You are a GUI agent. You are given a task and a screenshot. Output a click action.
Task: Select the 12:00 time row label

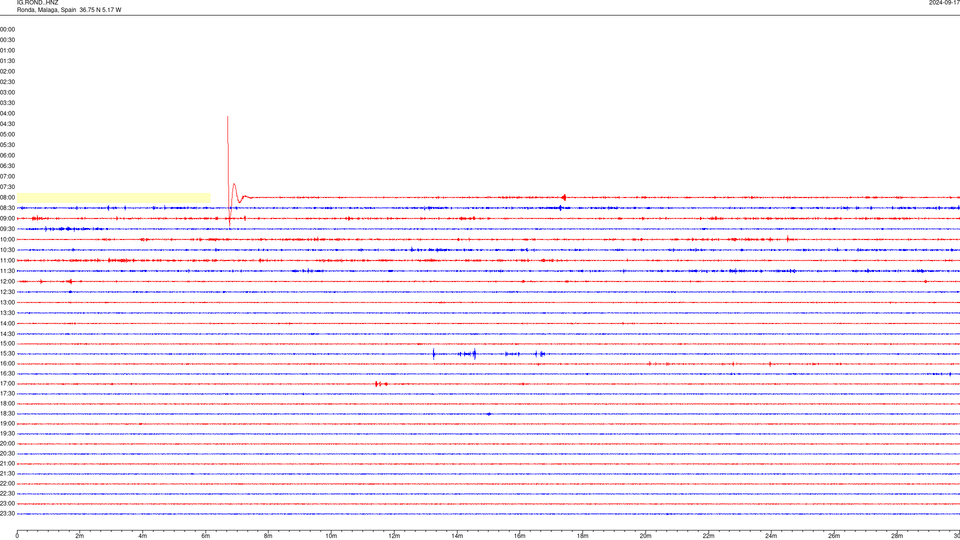(x=7, y=282)
